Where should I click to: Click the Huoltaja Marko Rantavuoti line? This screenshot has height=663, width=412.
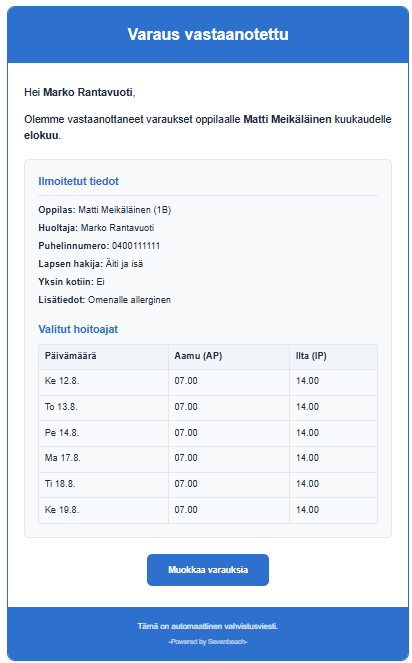(x=96, y=228)
